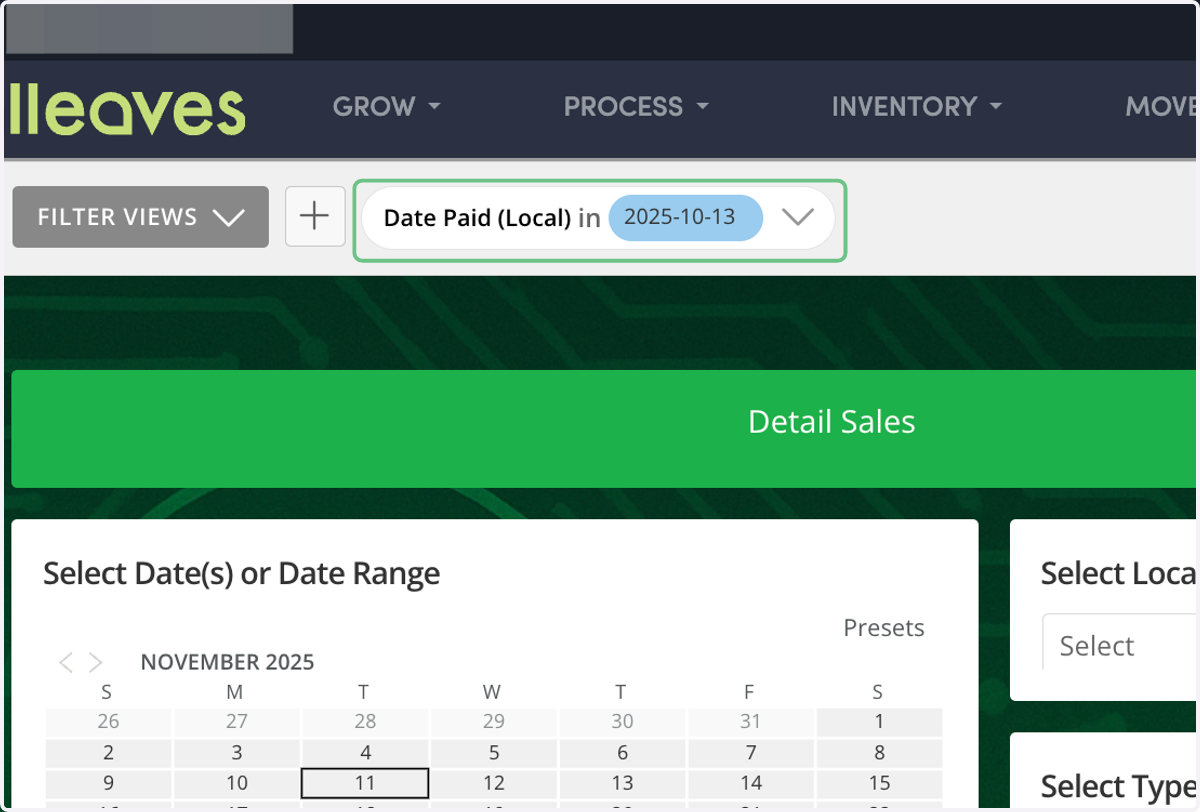Image resolution: width=1200 pixels, height=812 pixels.
Task: Select October 30 in calendar
Action: [622, 722]
